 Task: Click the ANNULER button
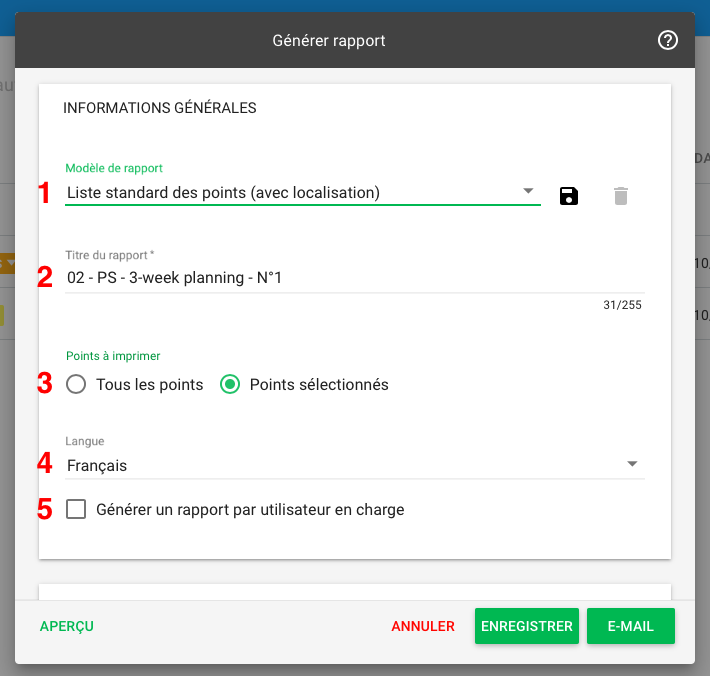point(423,626)
